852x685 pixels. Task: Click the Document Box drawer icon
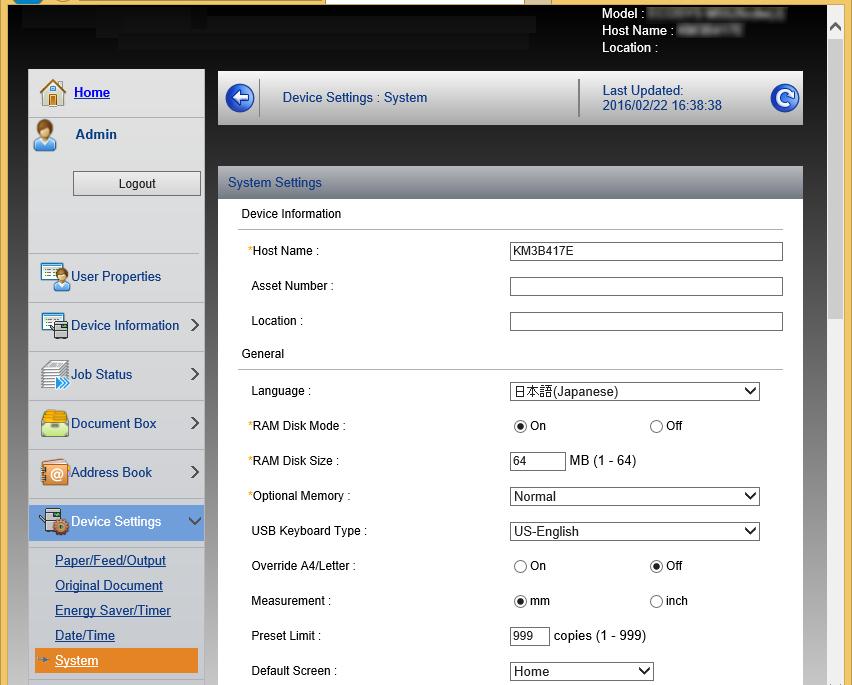[x=54, y=423]
